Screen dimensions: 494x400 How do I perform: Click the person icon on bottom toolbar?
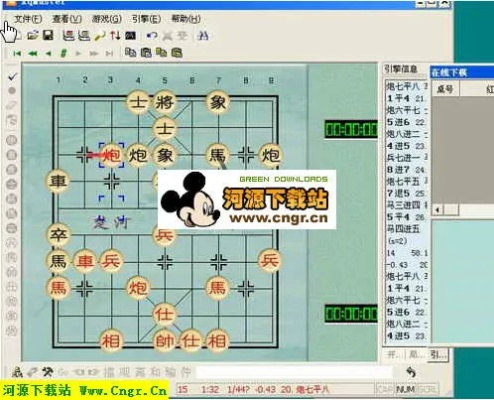coord(17,372)
